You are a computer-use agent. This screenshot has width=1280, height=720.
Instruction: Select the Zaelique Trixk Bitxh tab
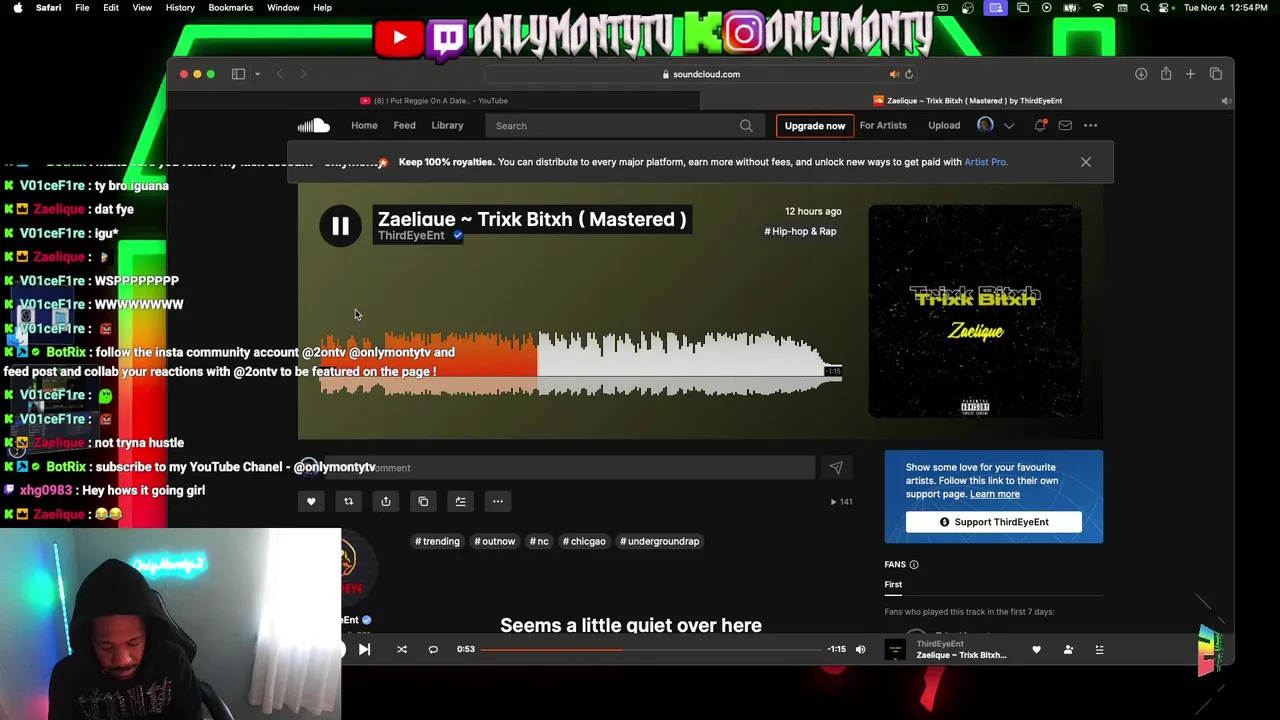967,101
